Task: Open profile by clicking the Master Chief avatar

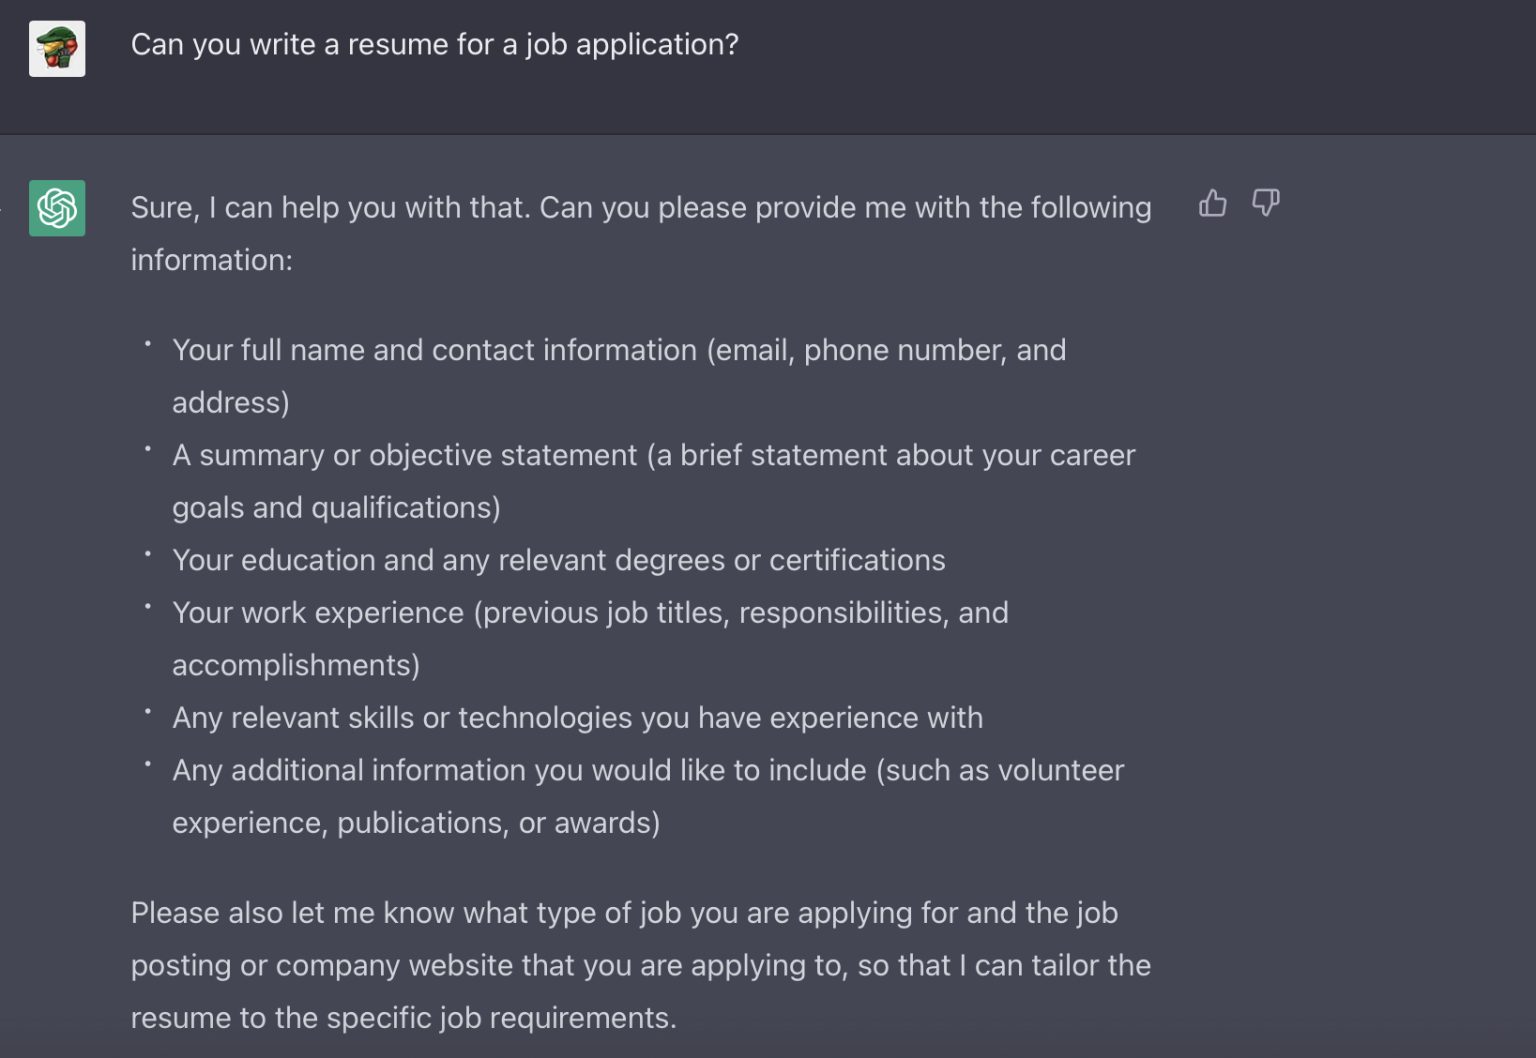Action: (57, 47)
